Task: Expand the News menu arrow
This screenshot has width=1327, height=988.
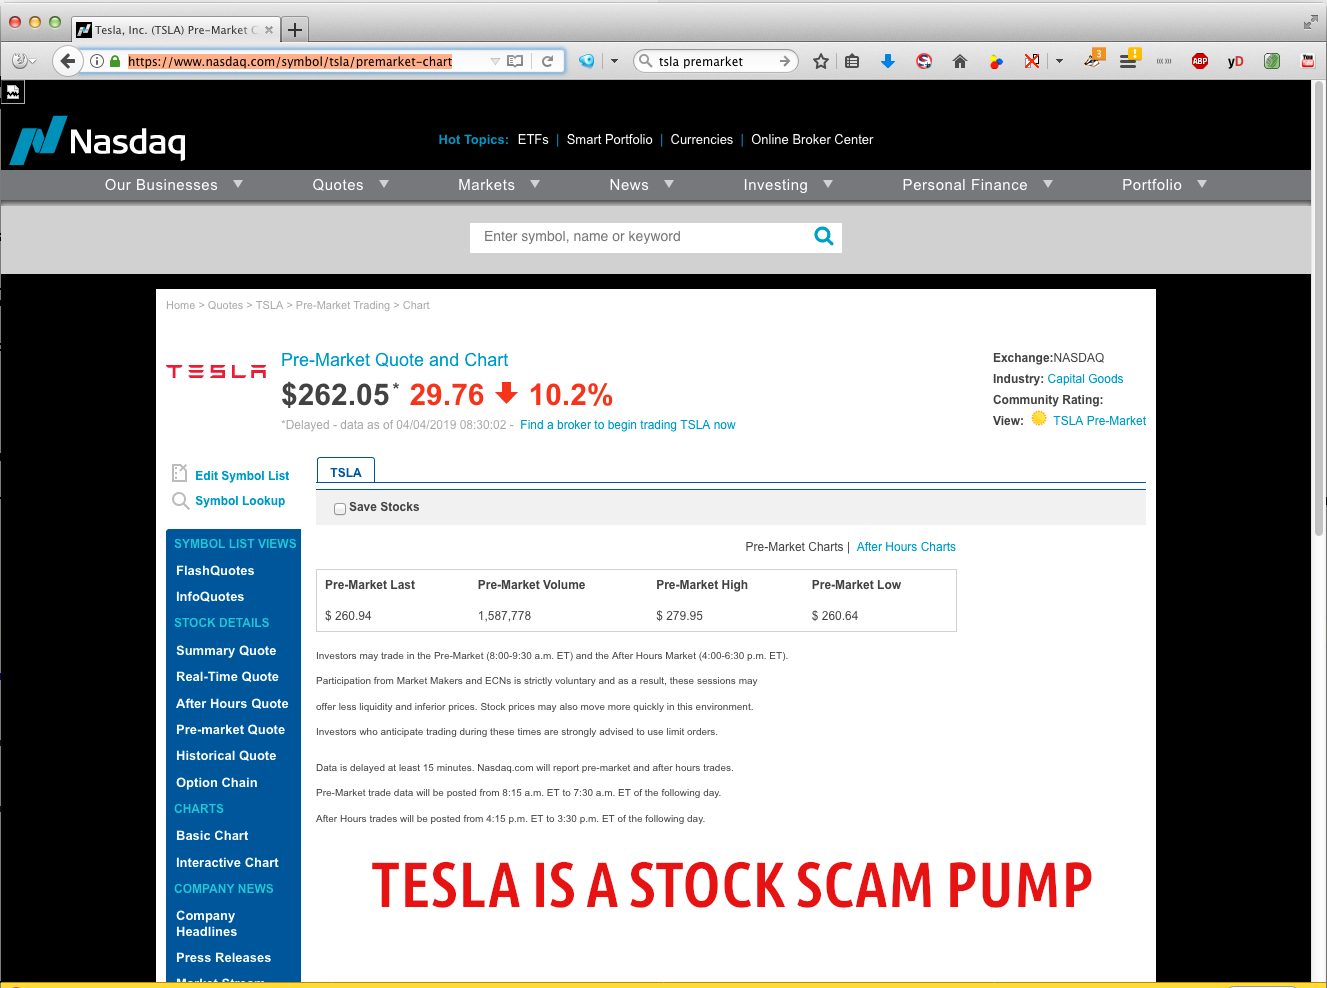Action: 669,184
